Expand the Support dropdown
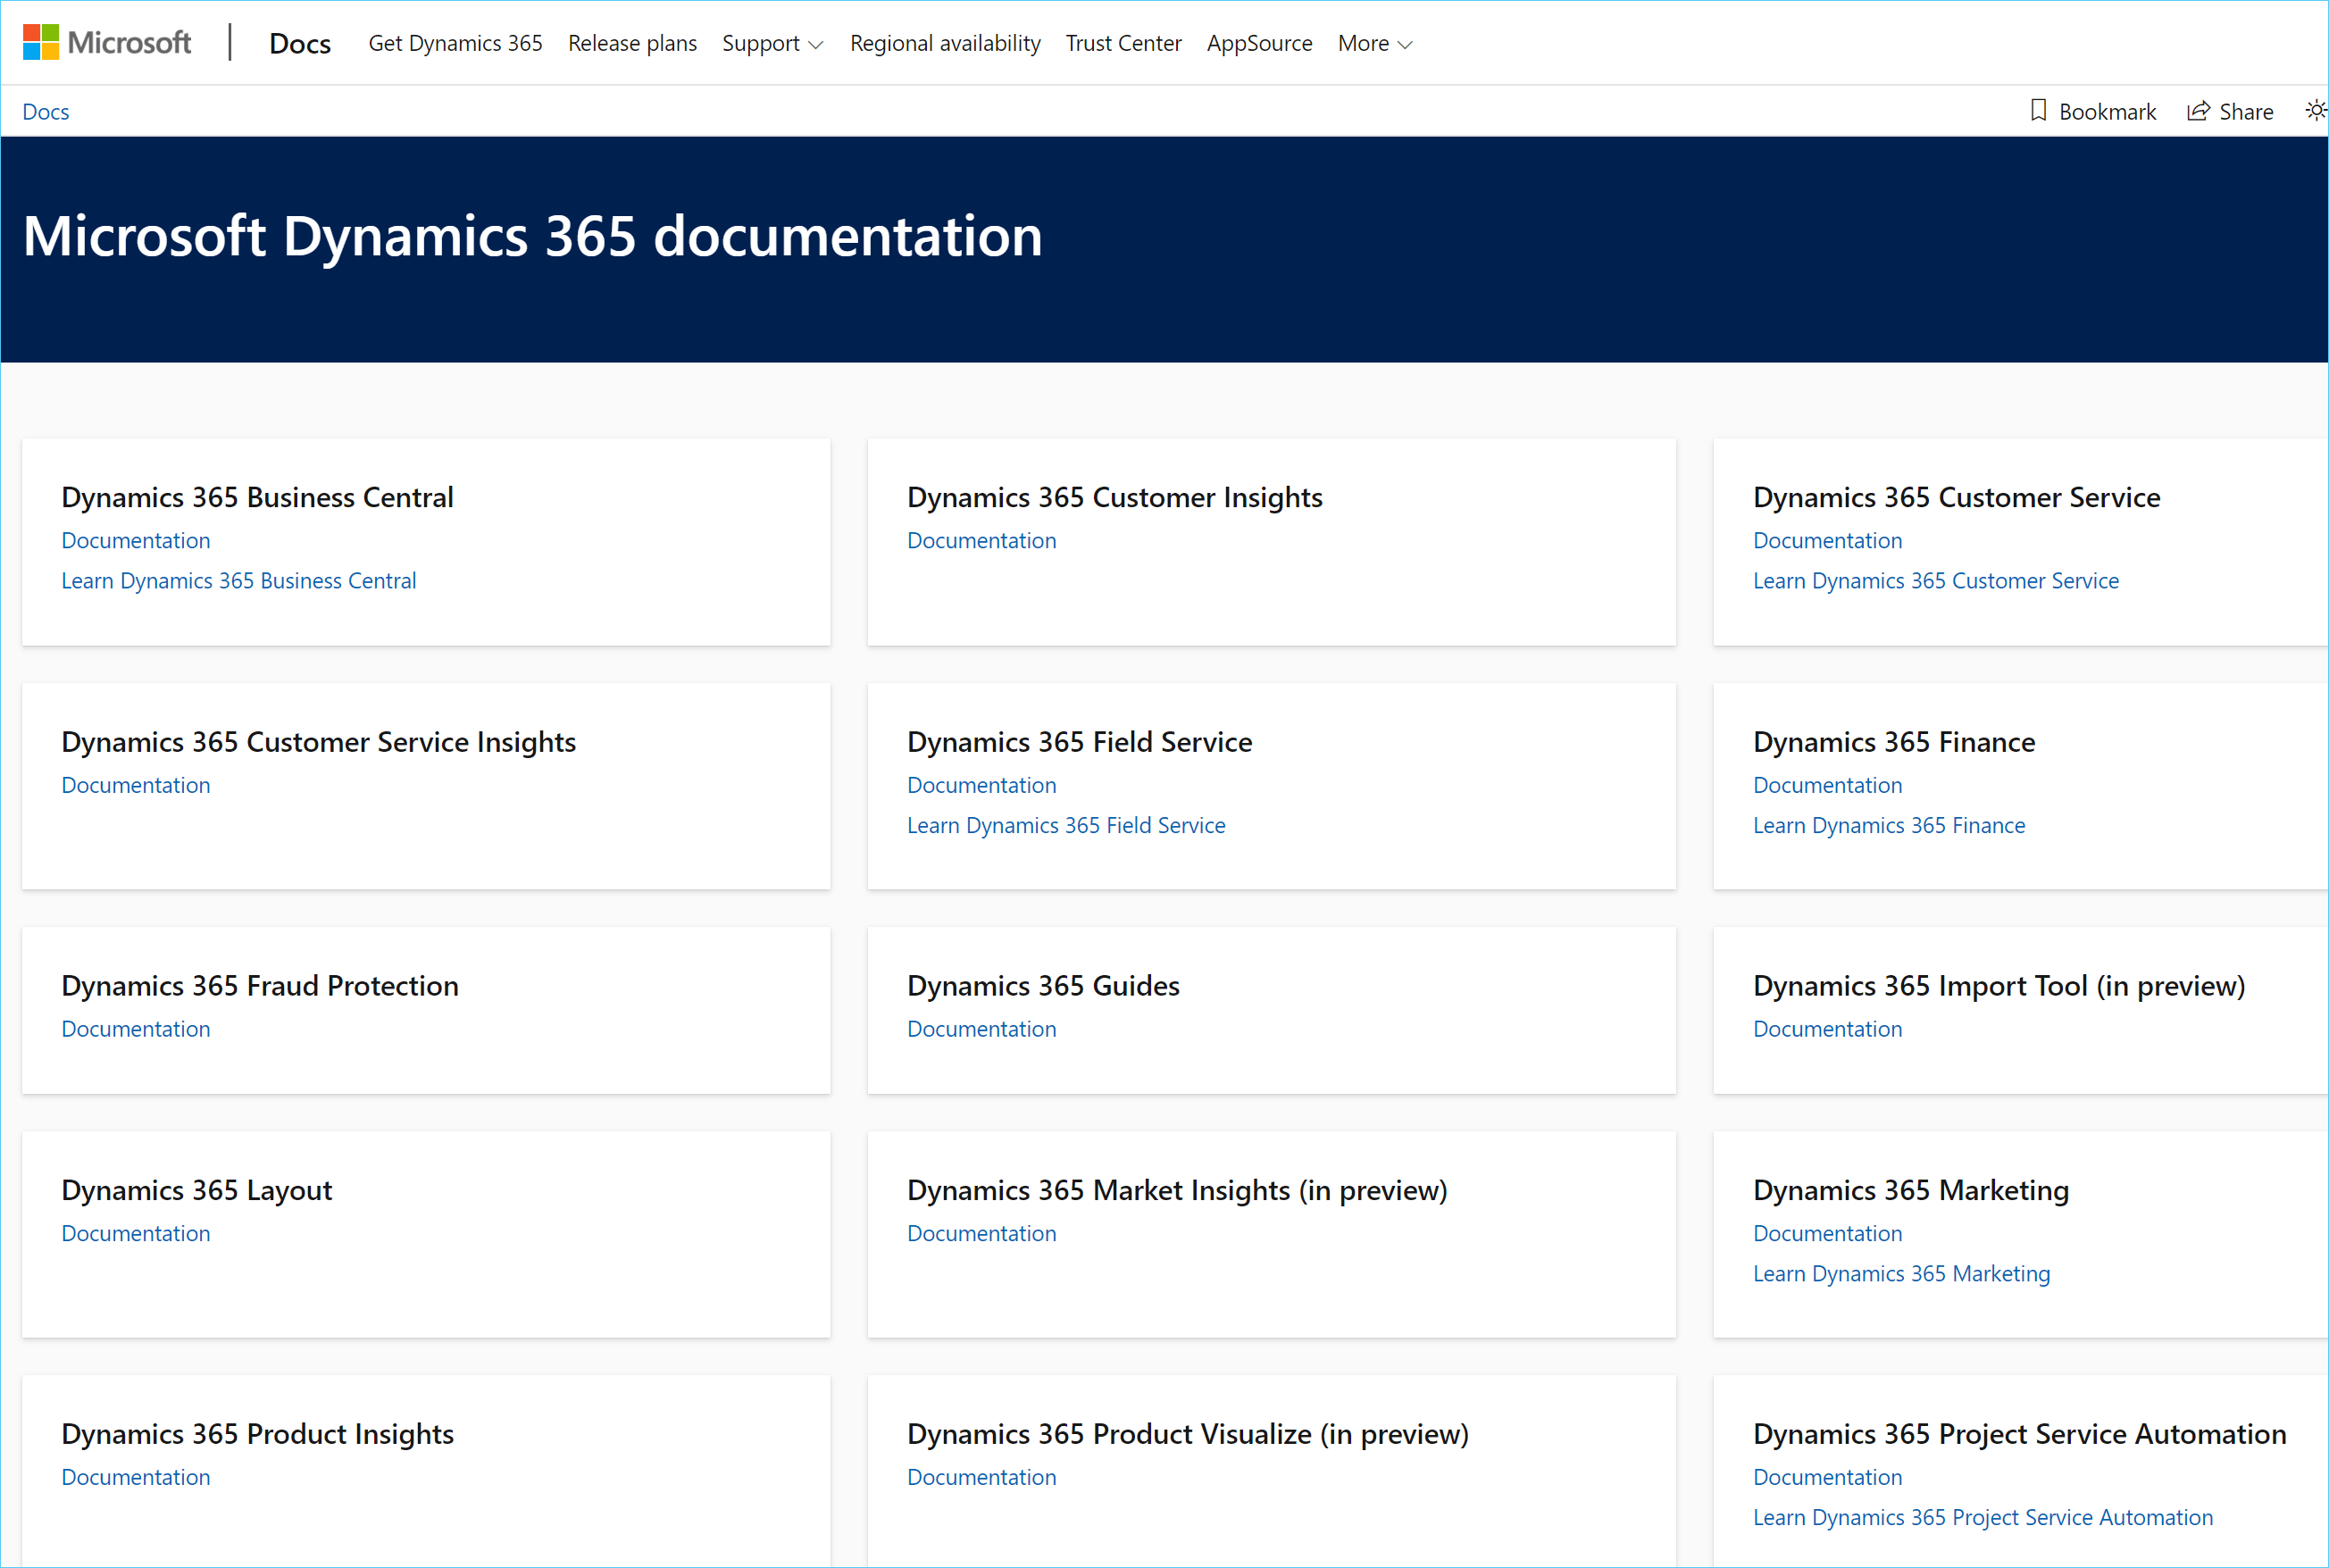 [x=772, y=44]
